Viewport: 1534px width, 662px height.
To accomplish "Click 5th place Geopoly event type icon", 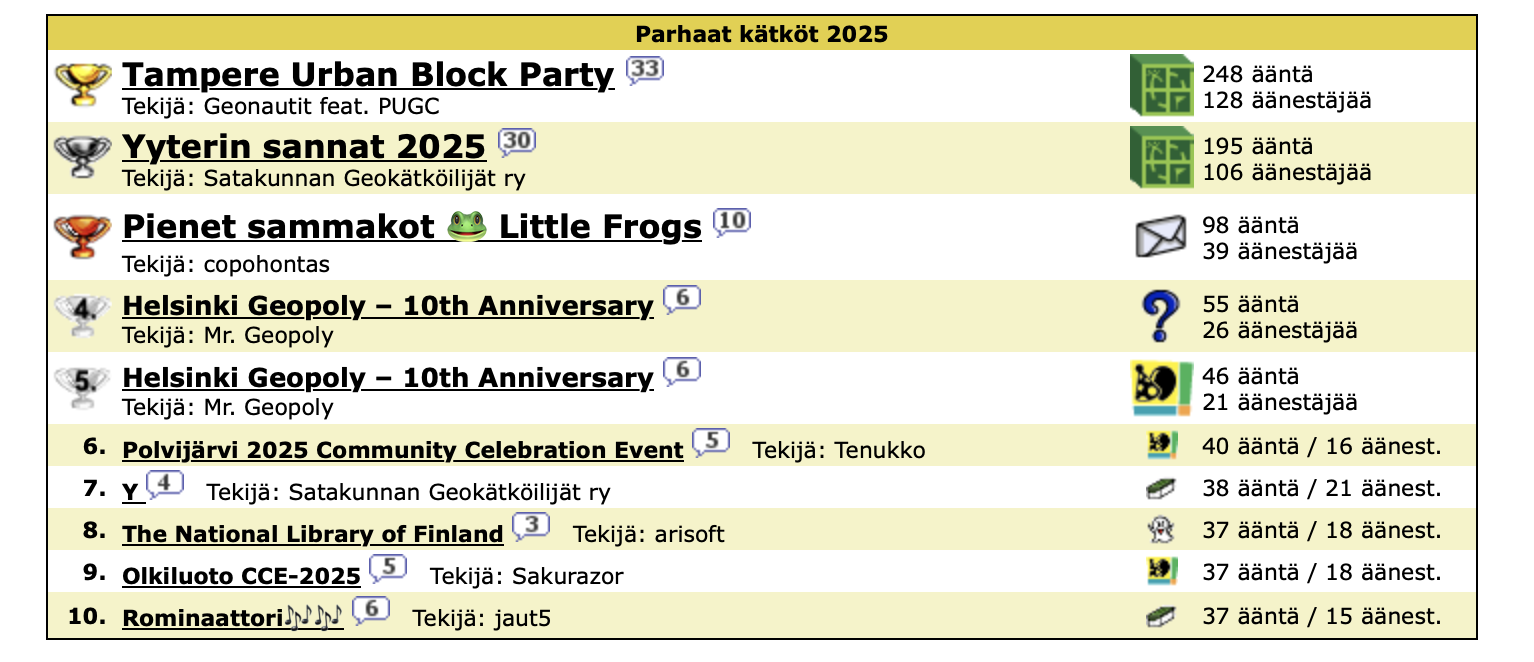I will coord(1160,389).
